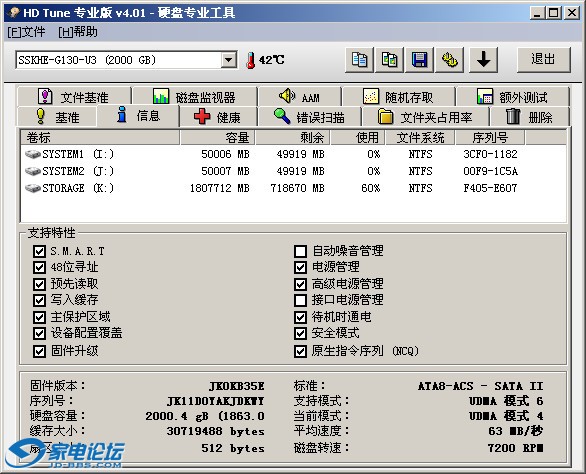The image size is (586, 474).
Task: Enable the 接口电源管理 checkbox
Action: tap(300, 300)
